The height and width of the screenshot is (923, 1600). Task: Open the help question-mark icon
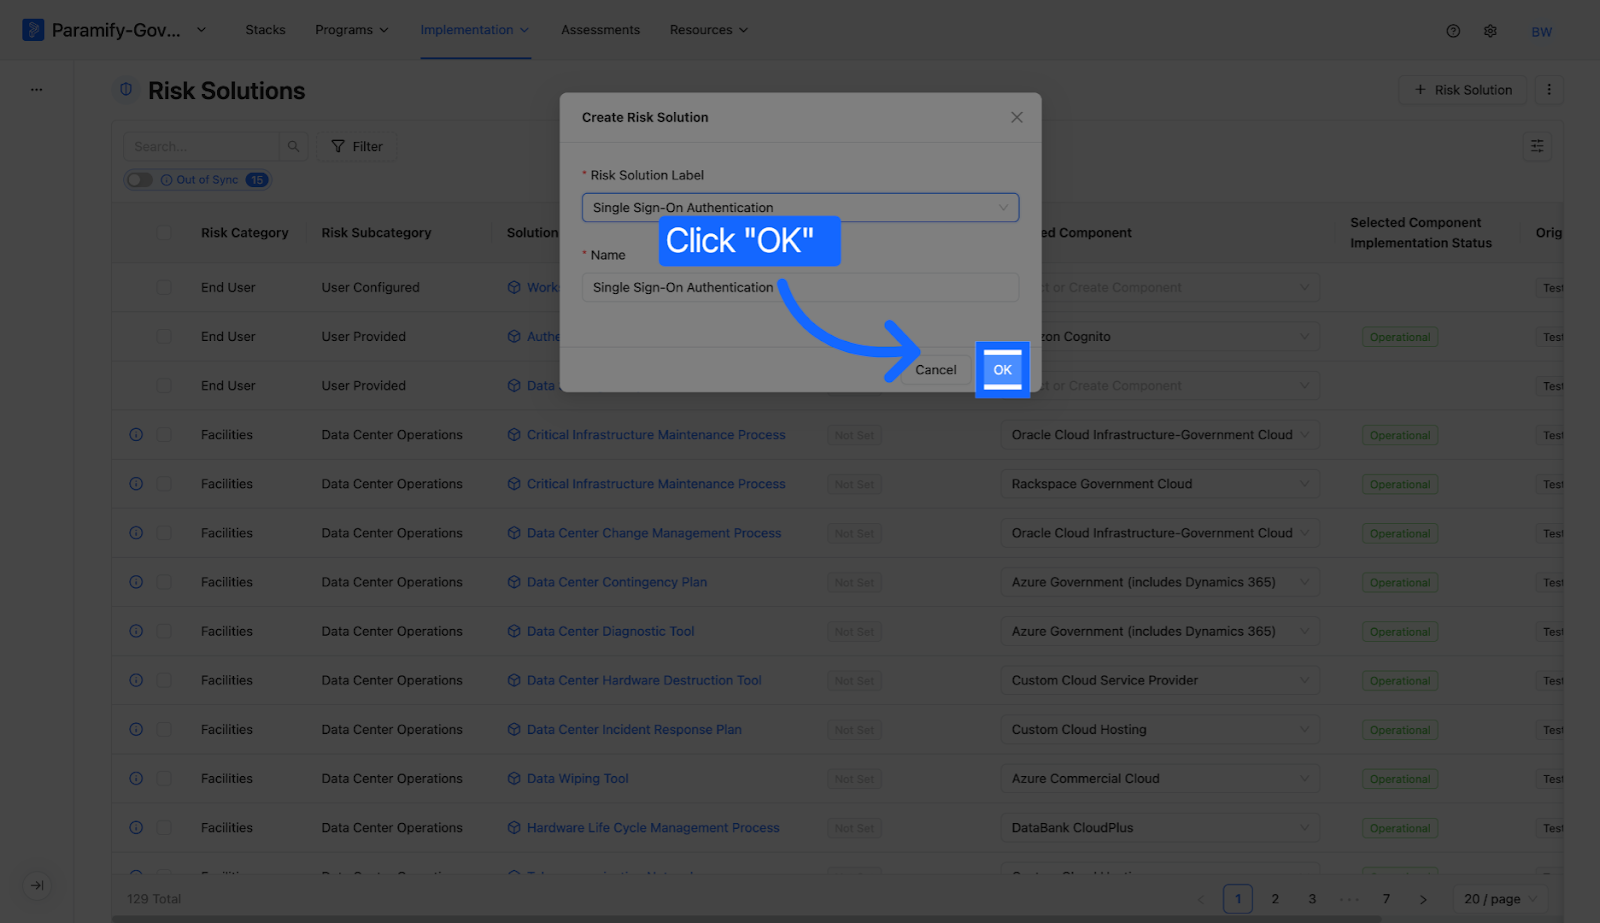(1453, 31)
